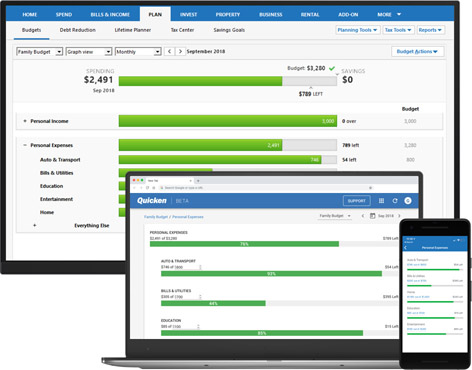Expand the MORE menu
This screenshot has height=370, width=472.
tap(389, 15)
